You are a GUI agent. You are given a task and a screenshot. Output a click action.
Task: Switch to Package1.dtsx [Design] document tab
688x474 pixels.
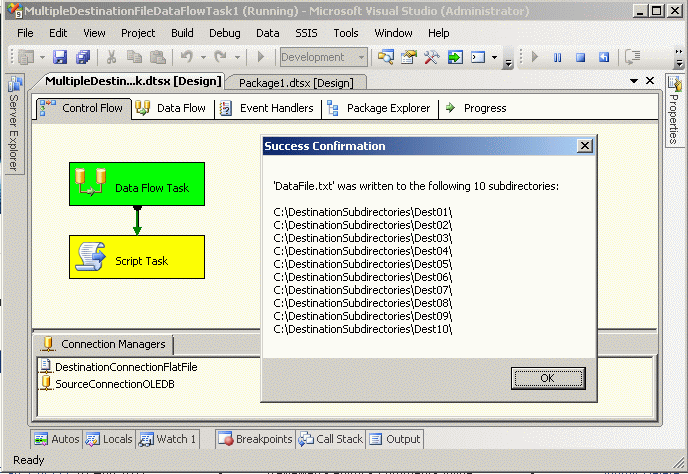pyautogui.click(x=296, y=83)
